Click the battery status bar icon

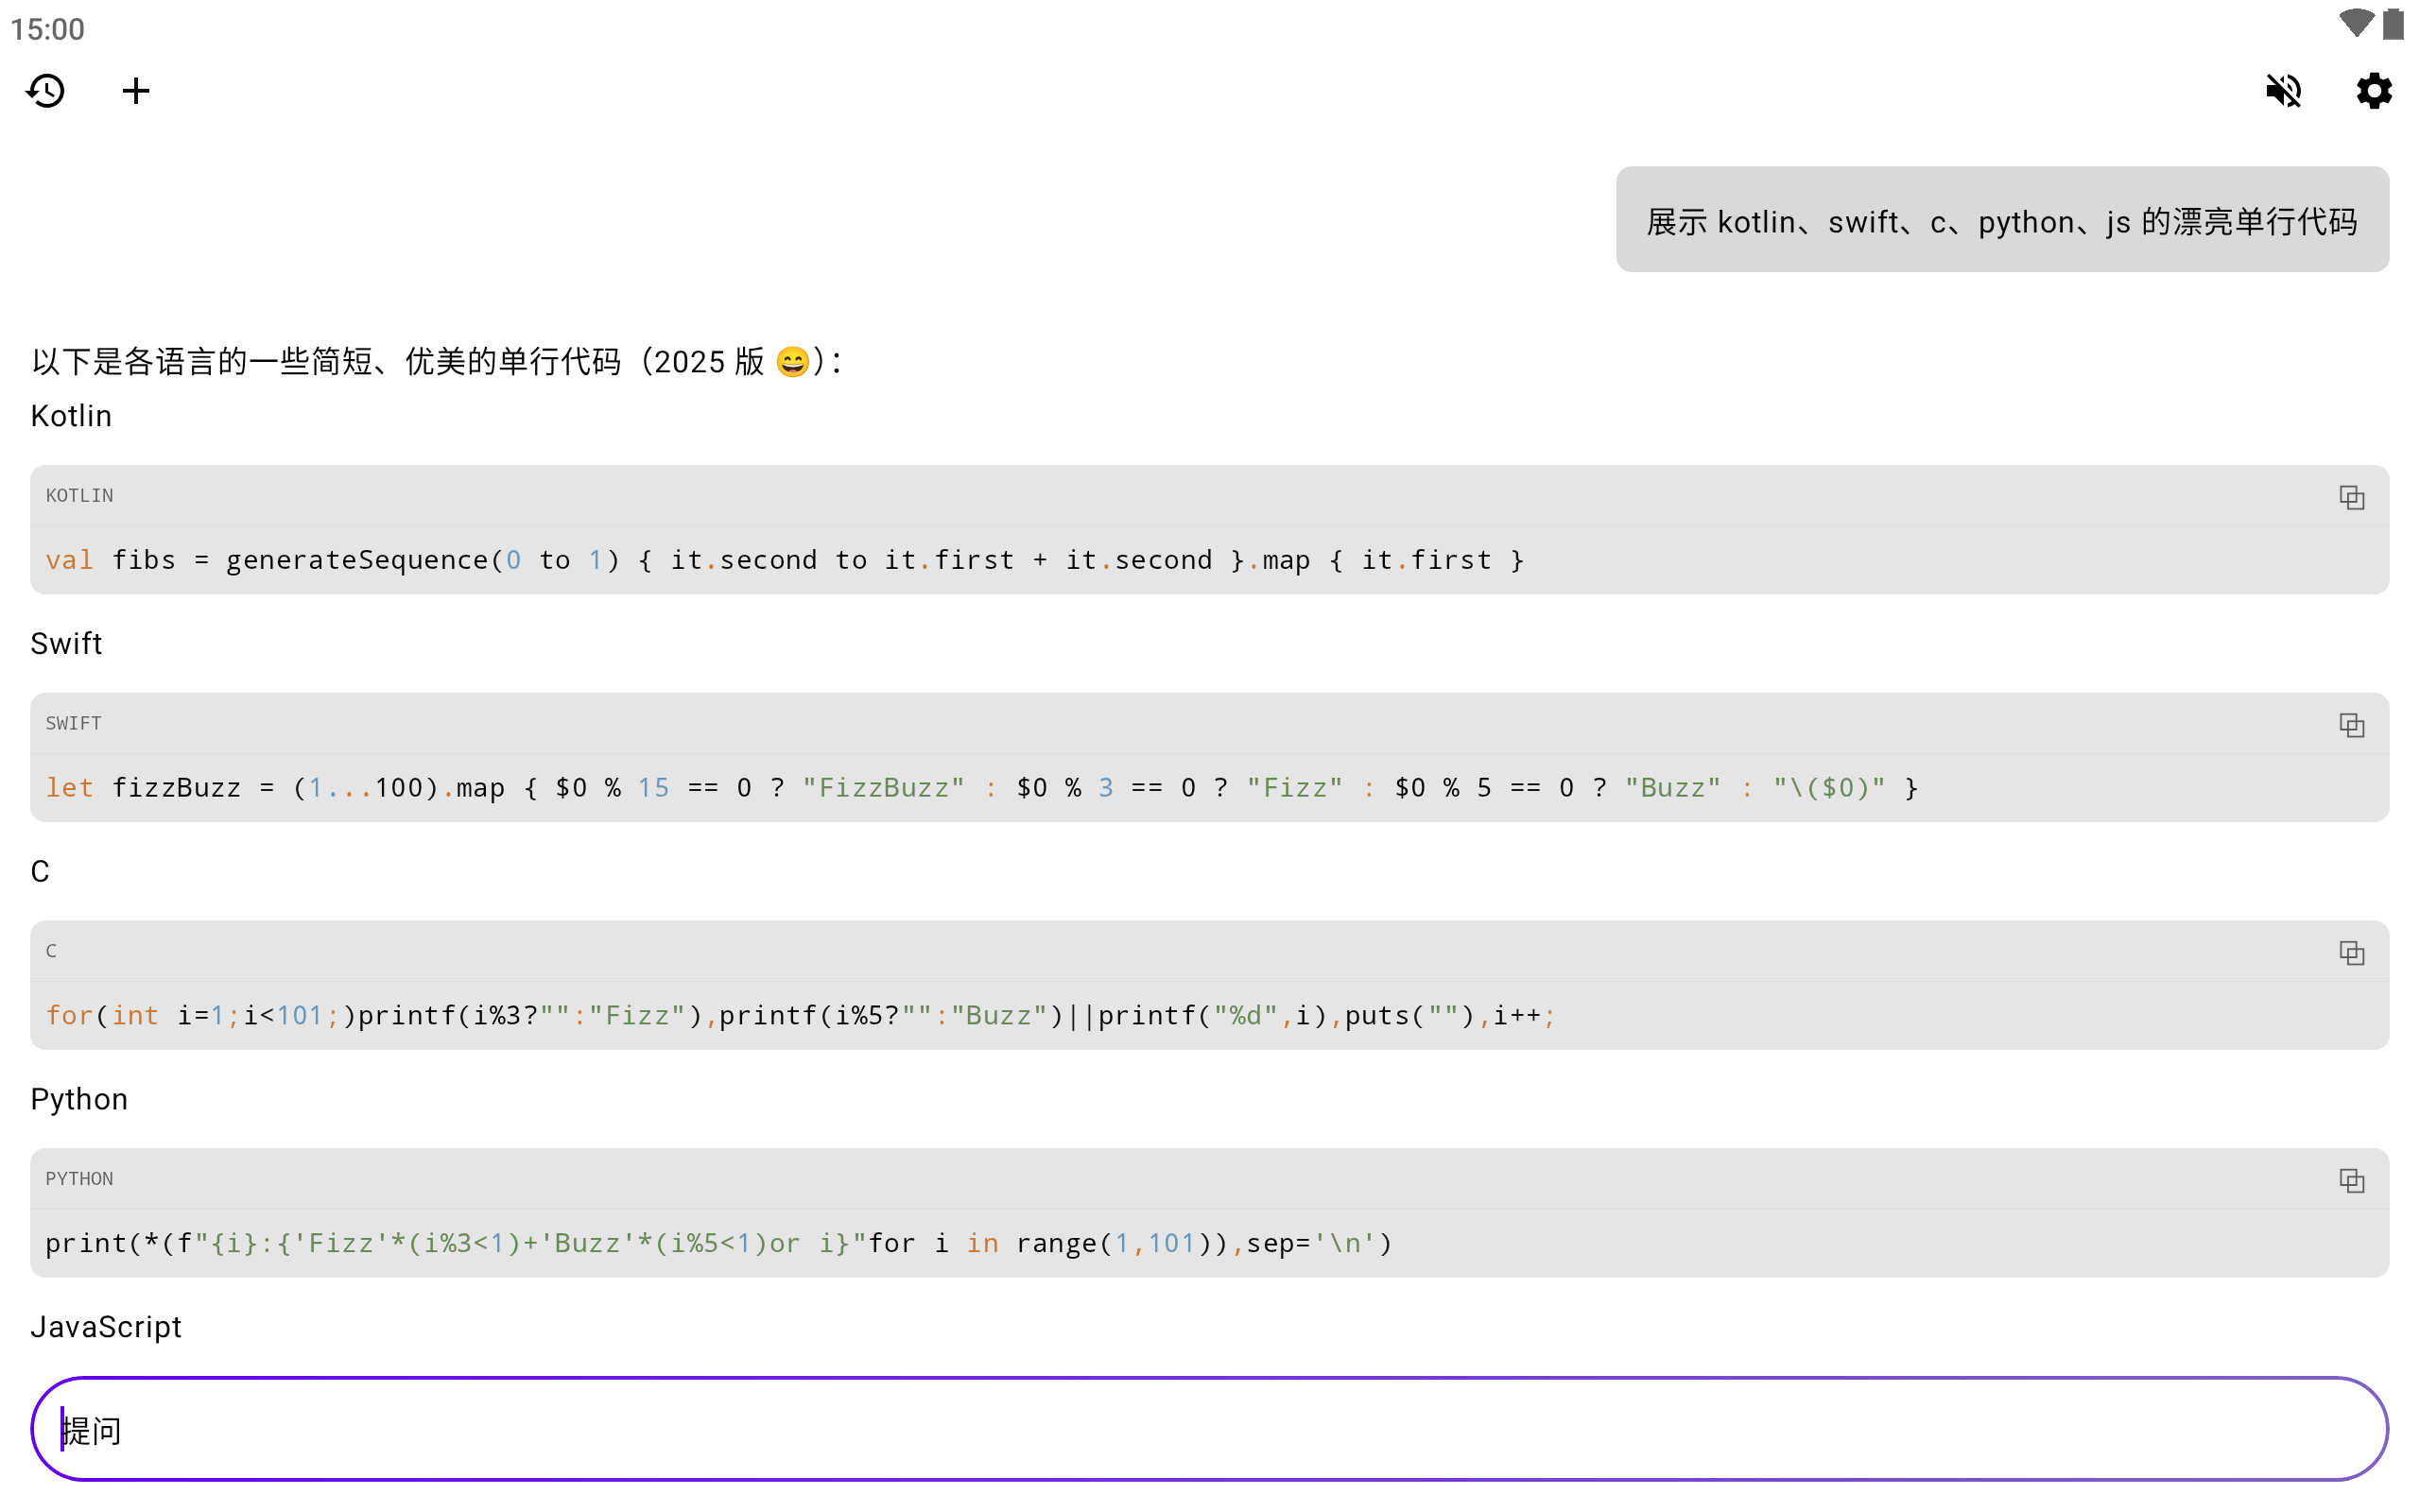pyautogui.click(x=2393, y=24)
